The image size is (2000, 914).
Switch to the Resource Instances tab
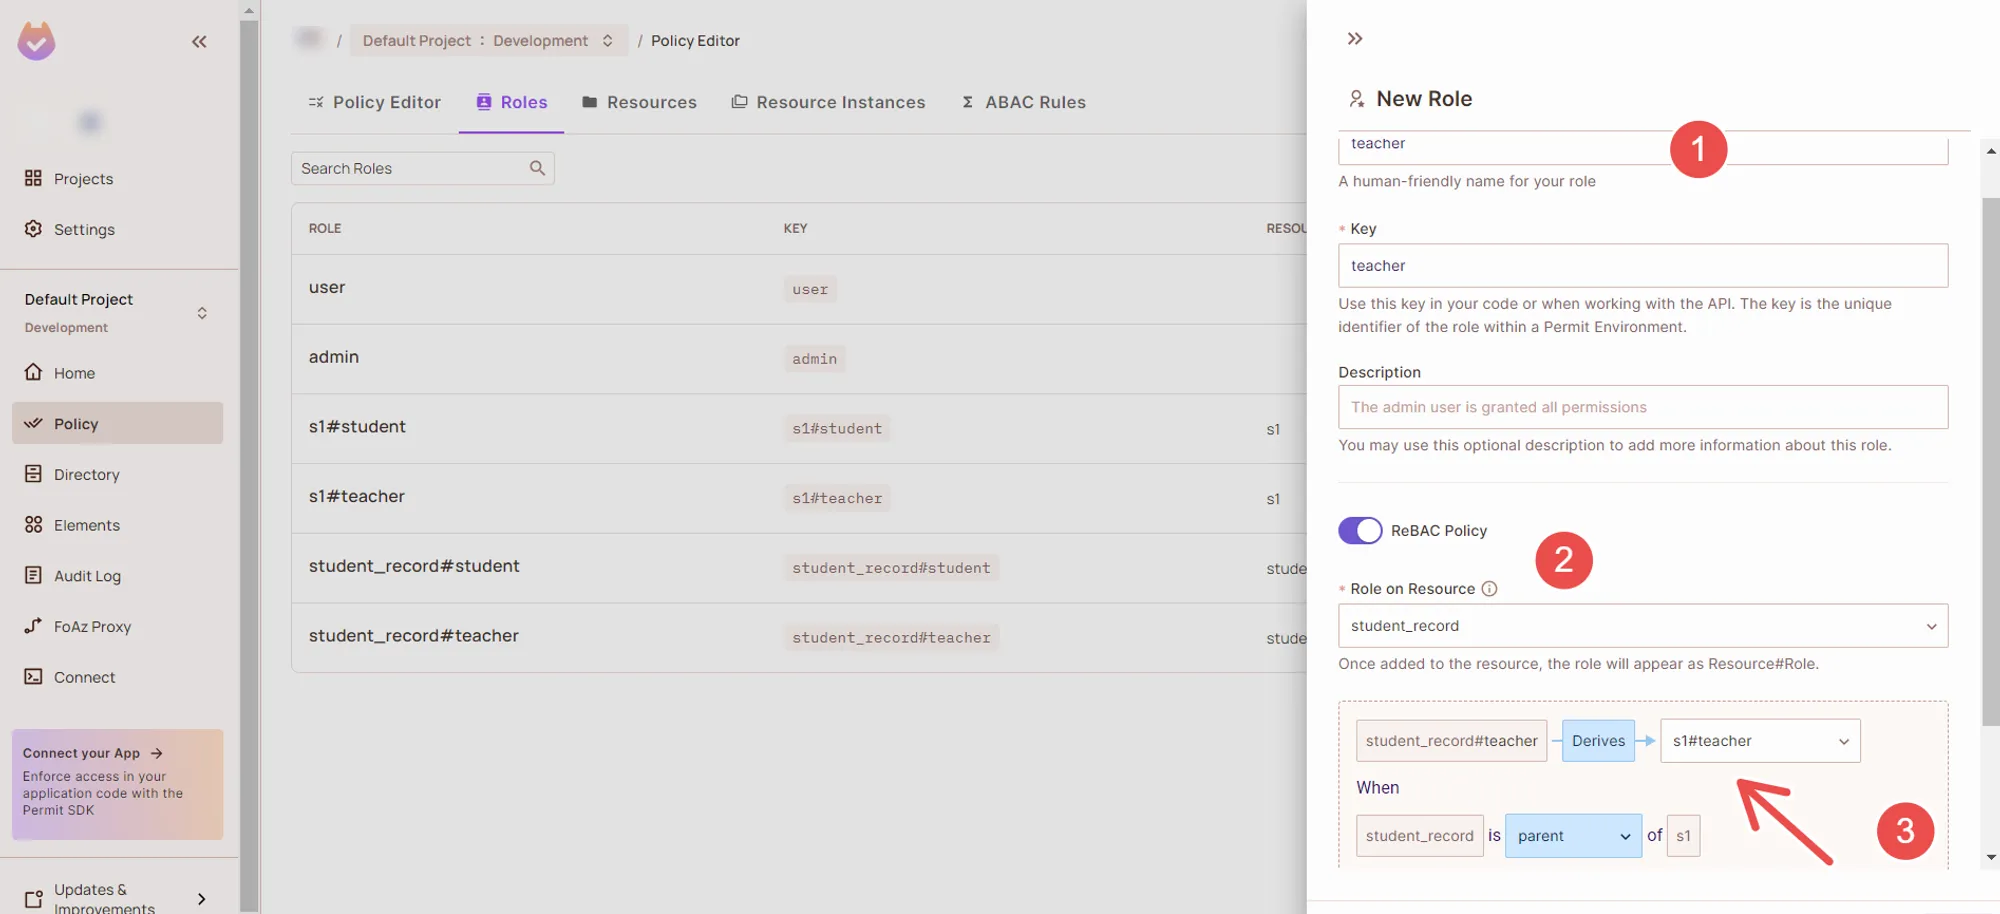point(828,102)
